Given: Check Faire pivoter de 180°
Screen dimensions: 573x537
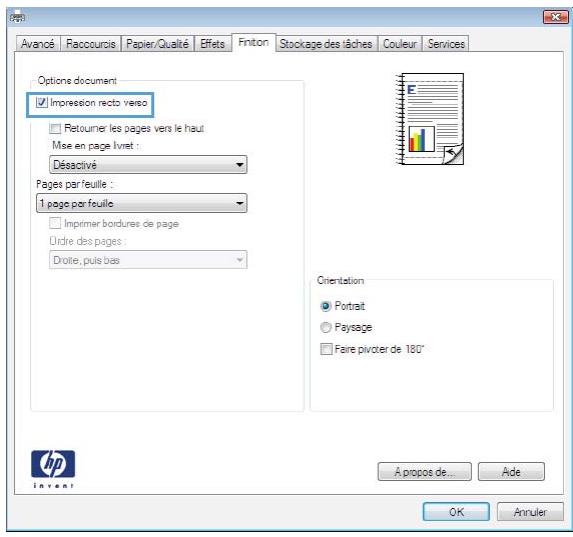Looking at the screenshot, I should pyautogui.click(x=326, y=349).
